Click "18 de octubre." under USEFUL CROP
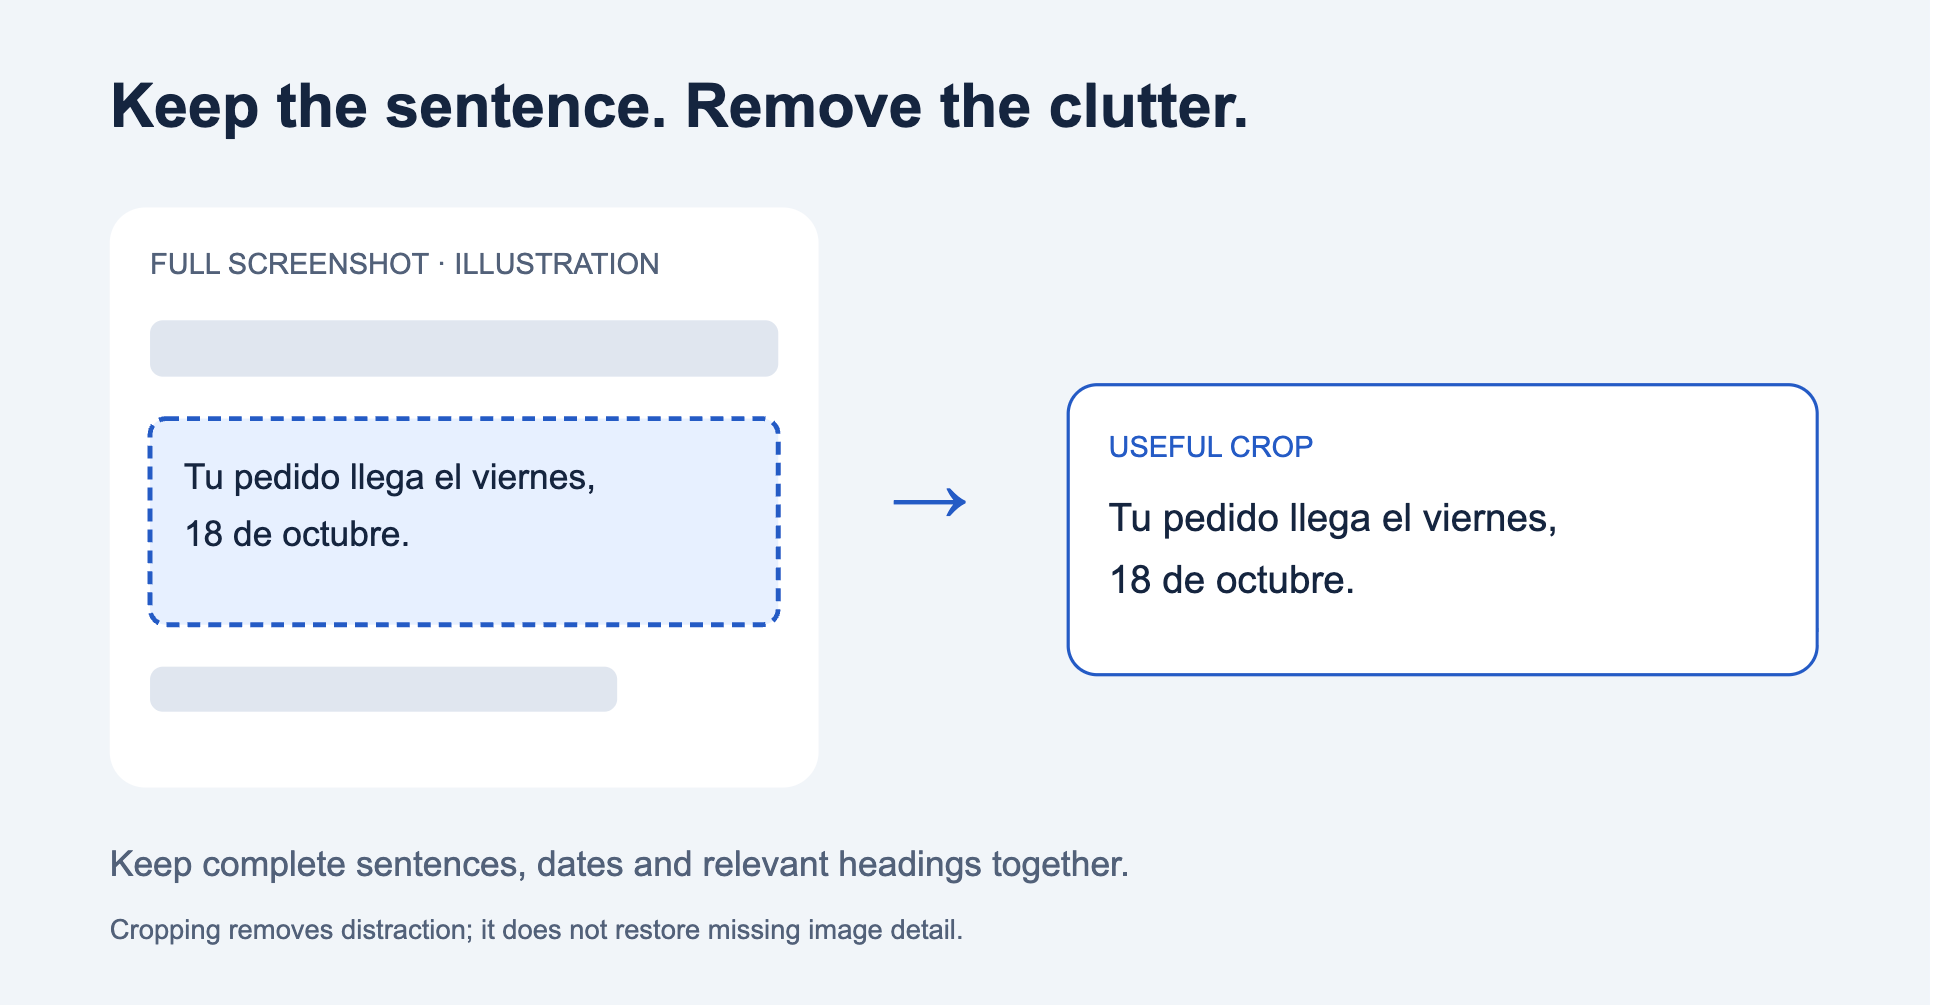The width and height of the screenshot is (1934, 1008). coord(1232,580)
